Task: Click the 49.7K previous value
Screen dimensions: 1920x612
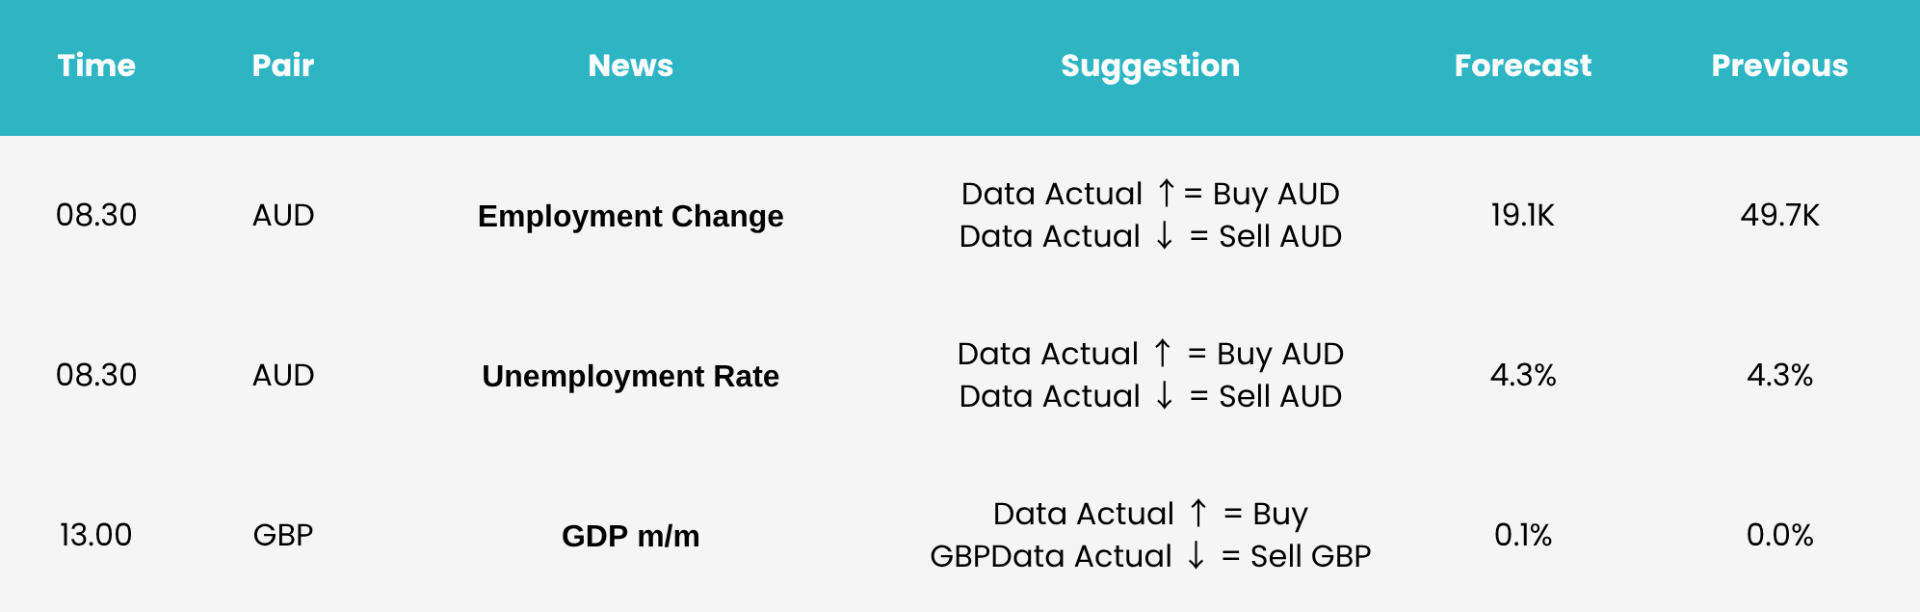Action: coord(1779,215)
